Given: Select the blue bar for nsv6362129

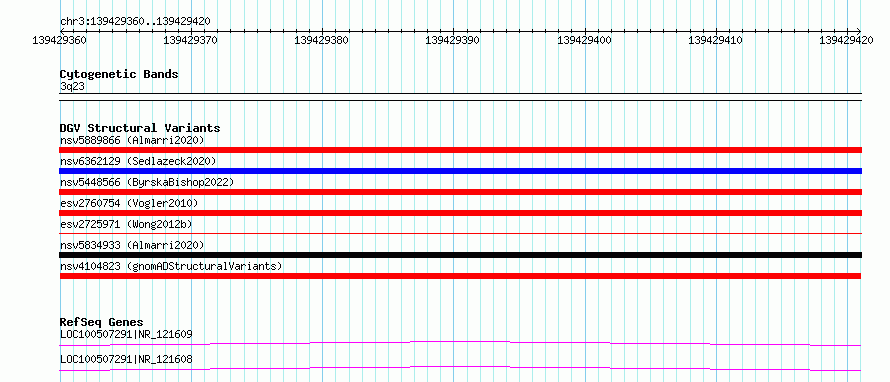Looking at the screenshot, I should (460, 171).
